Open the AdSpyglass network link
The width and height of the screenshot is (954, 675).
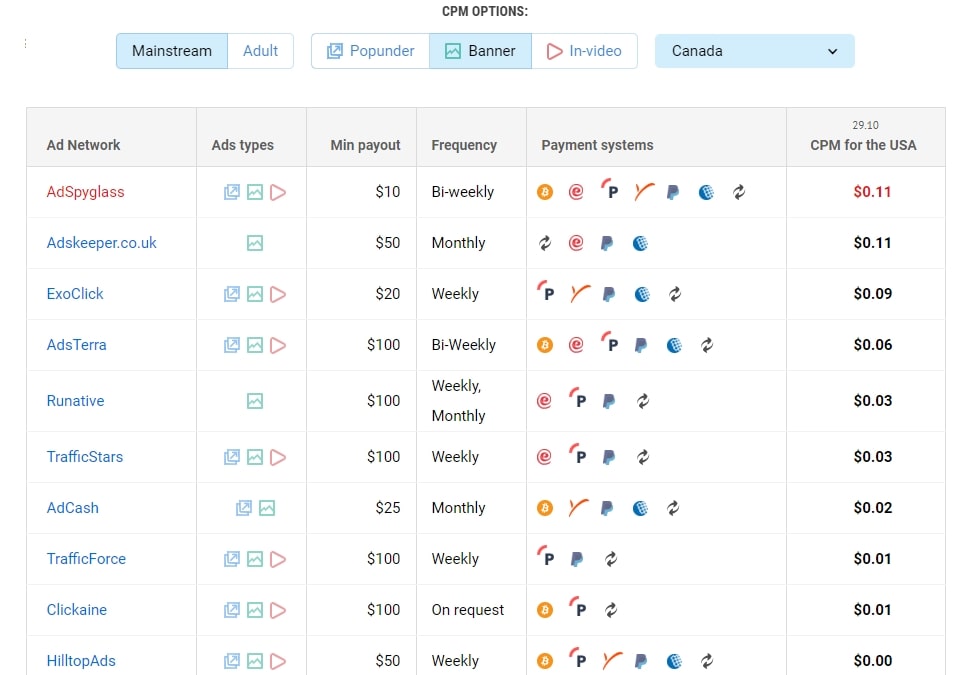coord(85,192)
